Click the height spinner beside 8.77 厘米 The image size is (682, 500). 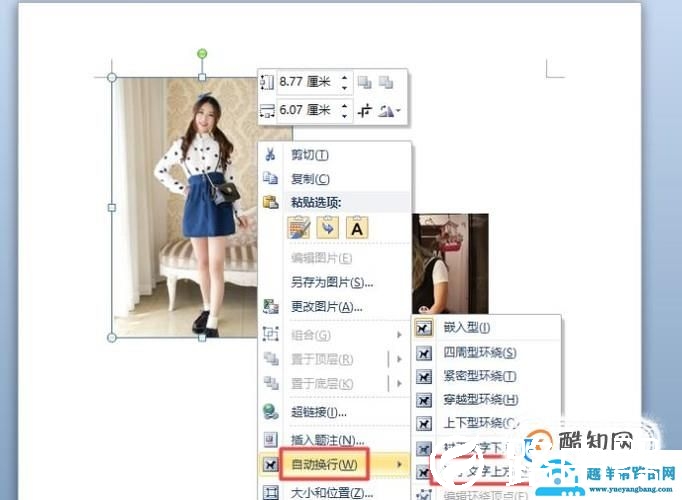click(x=345, y=82)
